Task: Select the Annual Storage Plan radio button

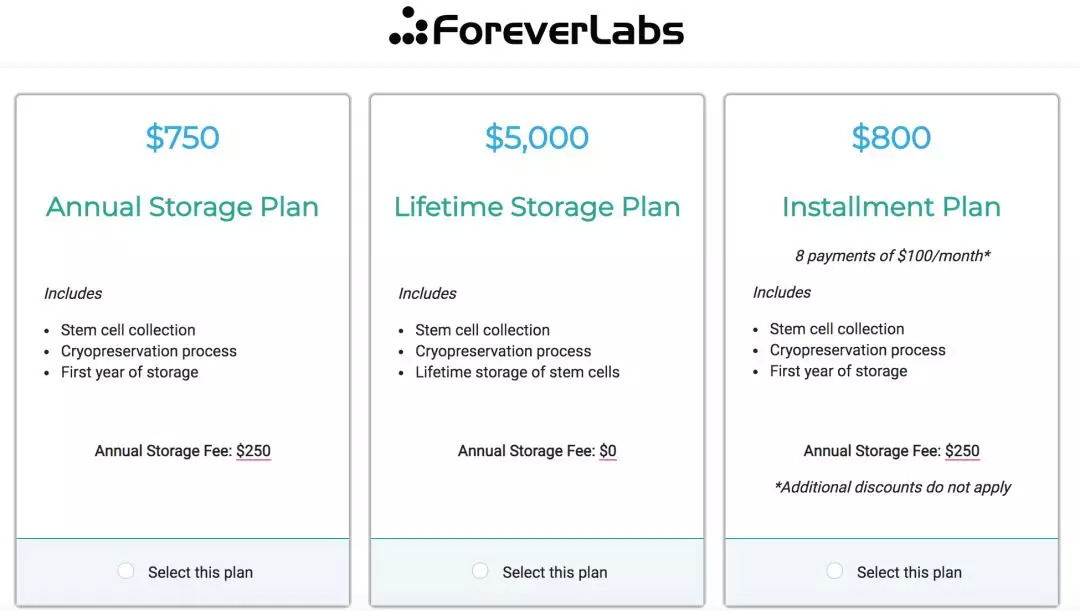Action: [x=126, y=571]
